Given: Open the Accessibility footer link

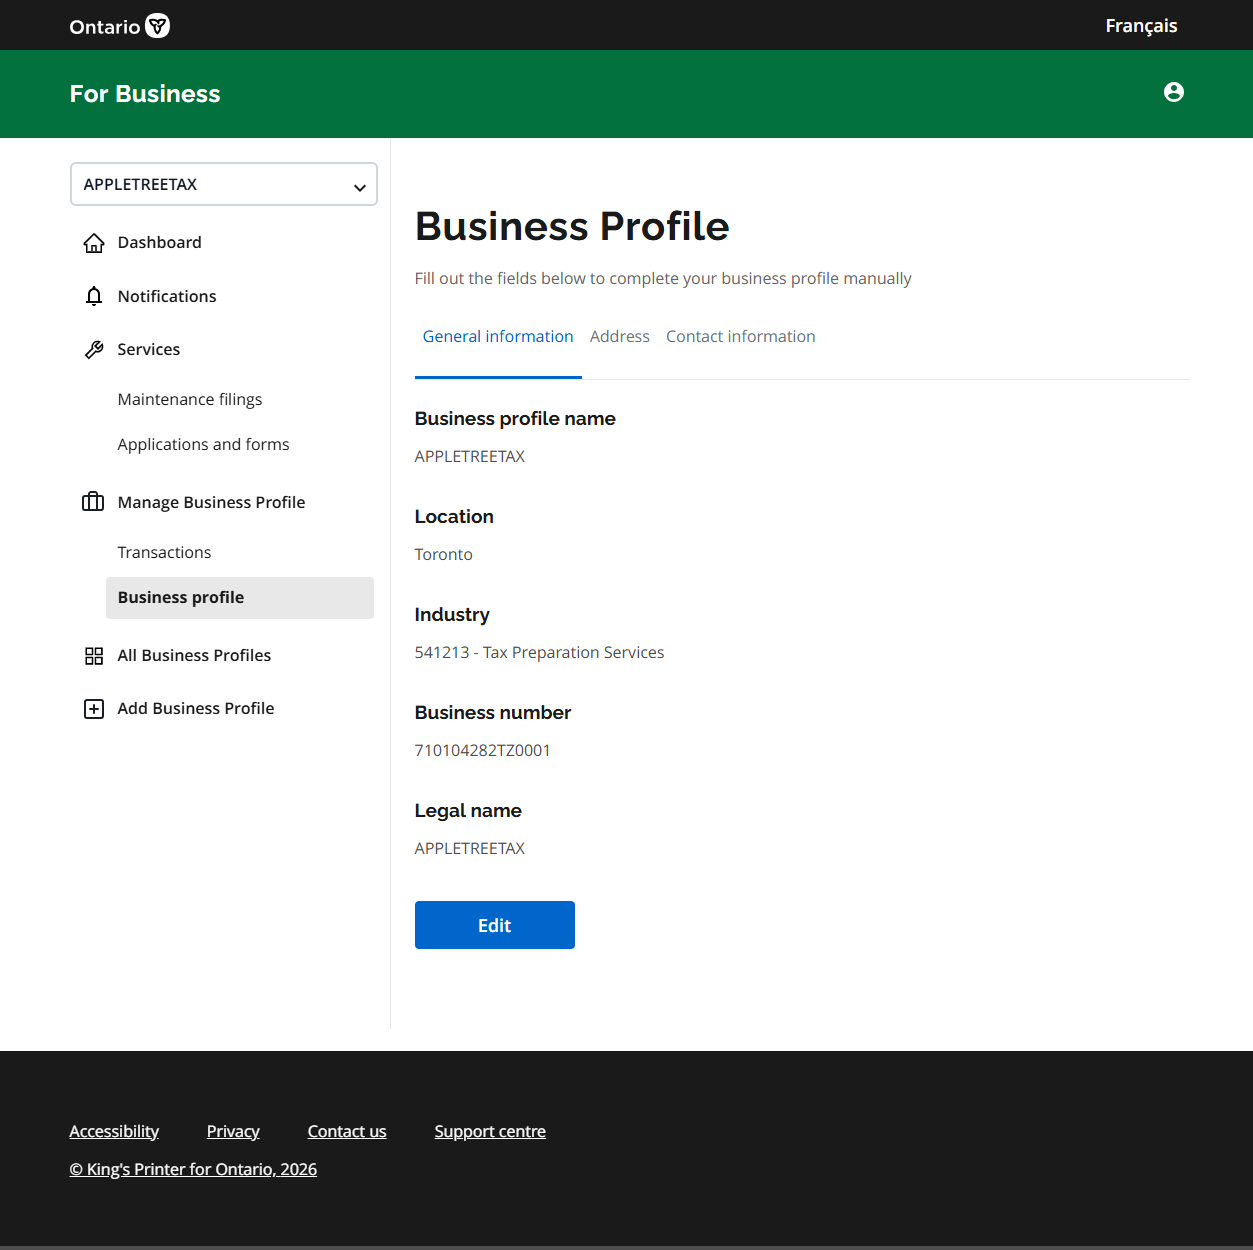Looking at the screenshot, I should (x=114, y=1132).
